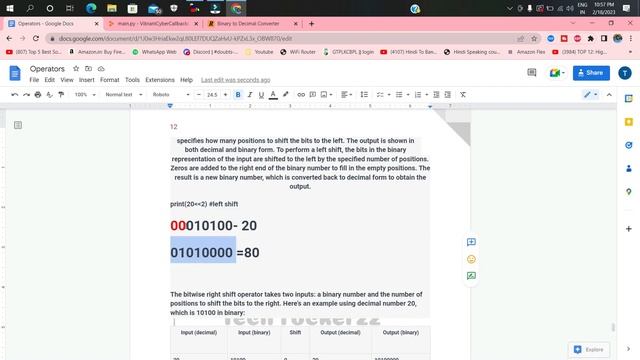
Task: Open the Extensions menu
Action: (160, 80)
